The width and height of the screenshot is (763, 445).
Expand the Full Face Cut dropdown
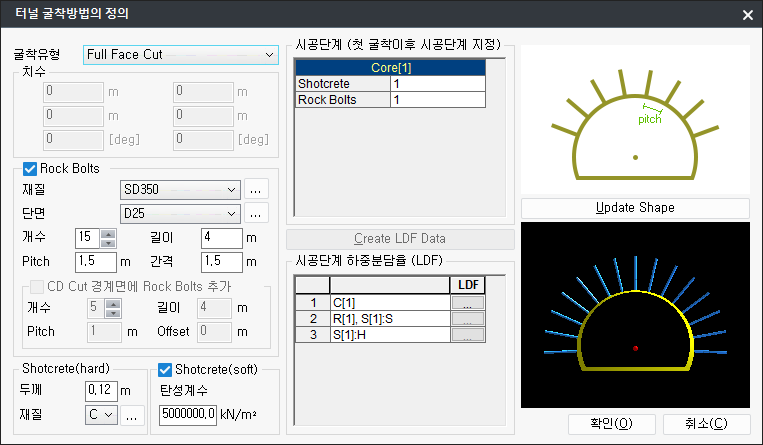tap(269, 55)
